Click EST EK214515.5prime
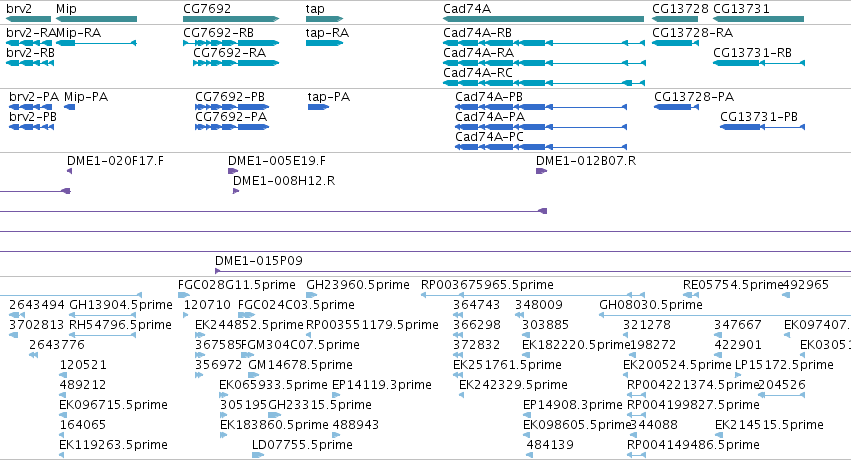This screenshot has height=460, width=851. 719,436
